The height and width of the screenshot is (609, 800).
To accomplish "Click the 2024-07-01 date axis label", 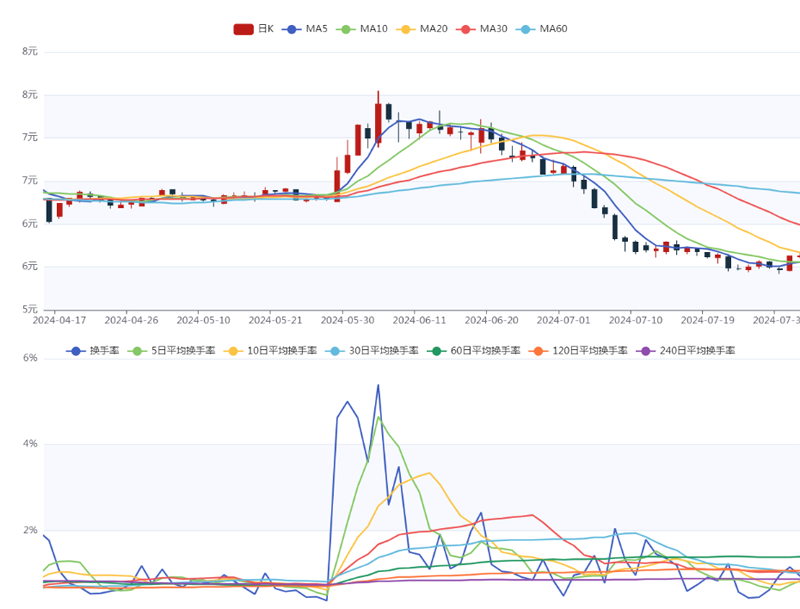I will 564,320.
